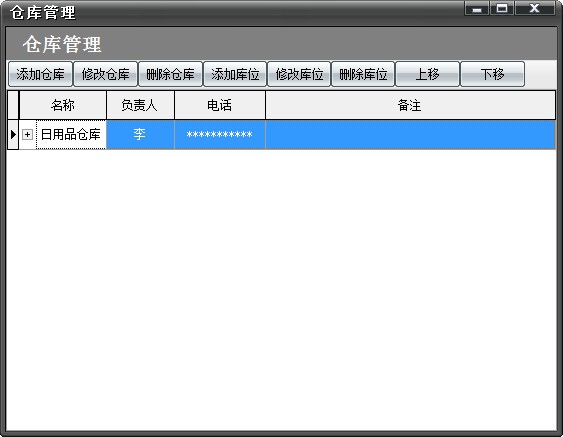Expand the 日用品仓库 row plus icon
The width and height of the screenshot is (563, 437).
point(27,135)
